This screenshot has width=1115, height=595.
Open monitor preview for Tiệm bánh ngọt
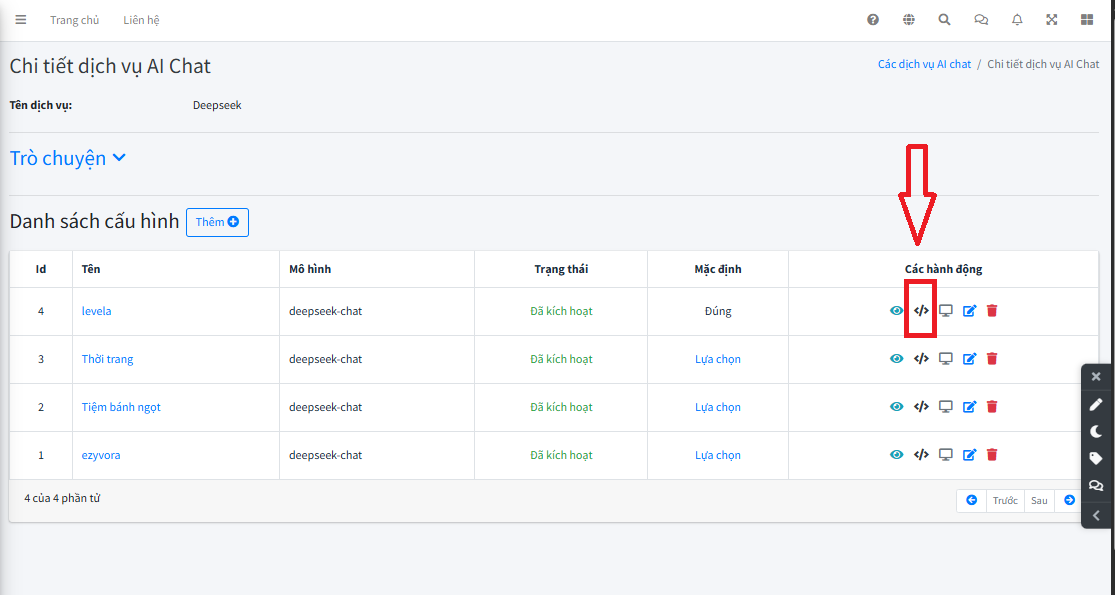[946, 407]
